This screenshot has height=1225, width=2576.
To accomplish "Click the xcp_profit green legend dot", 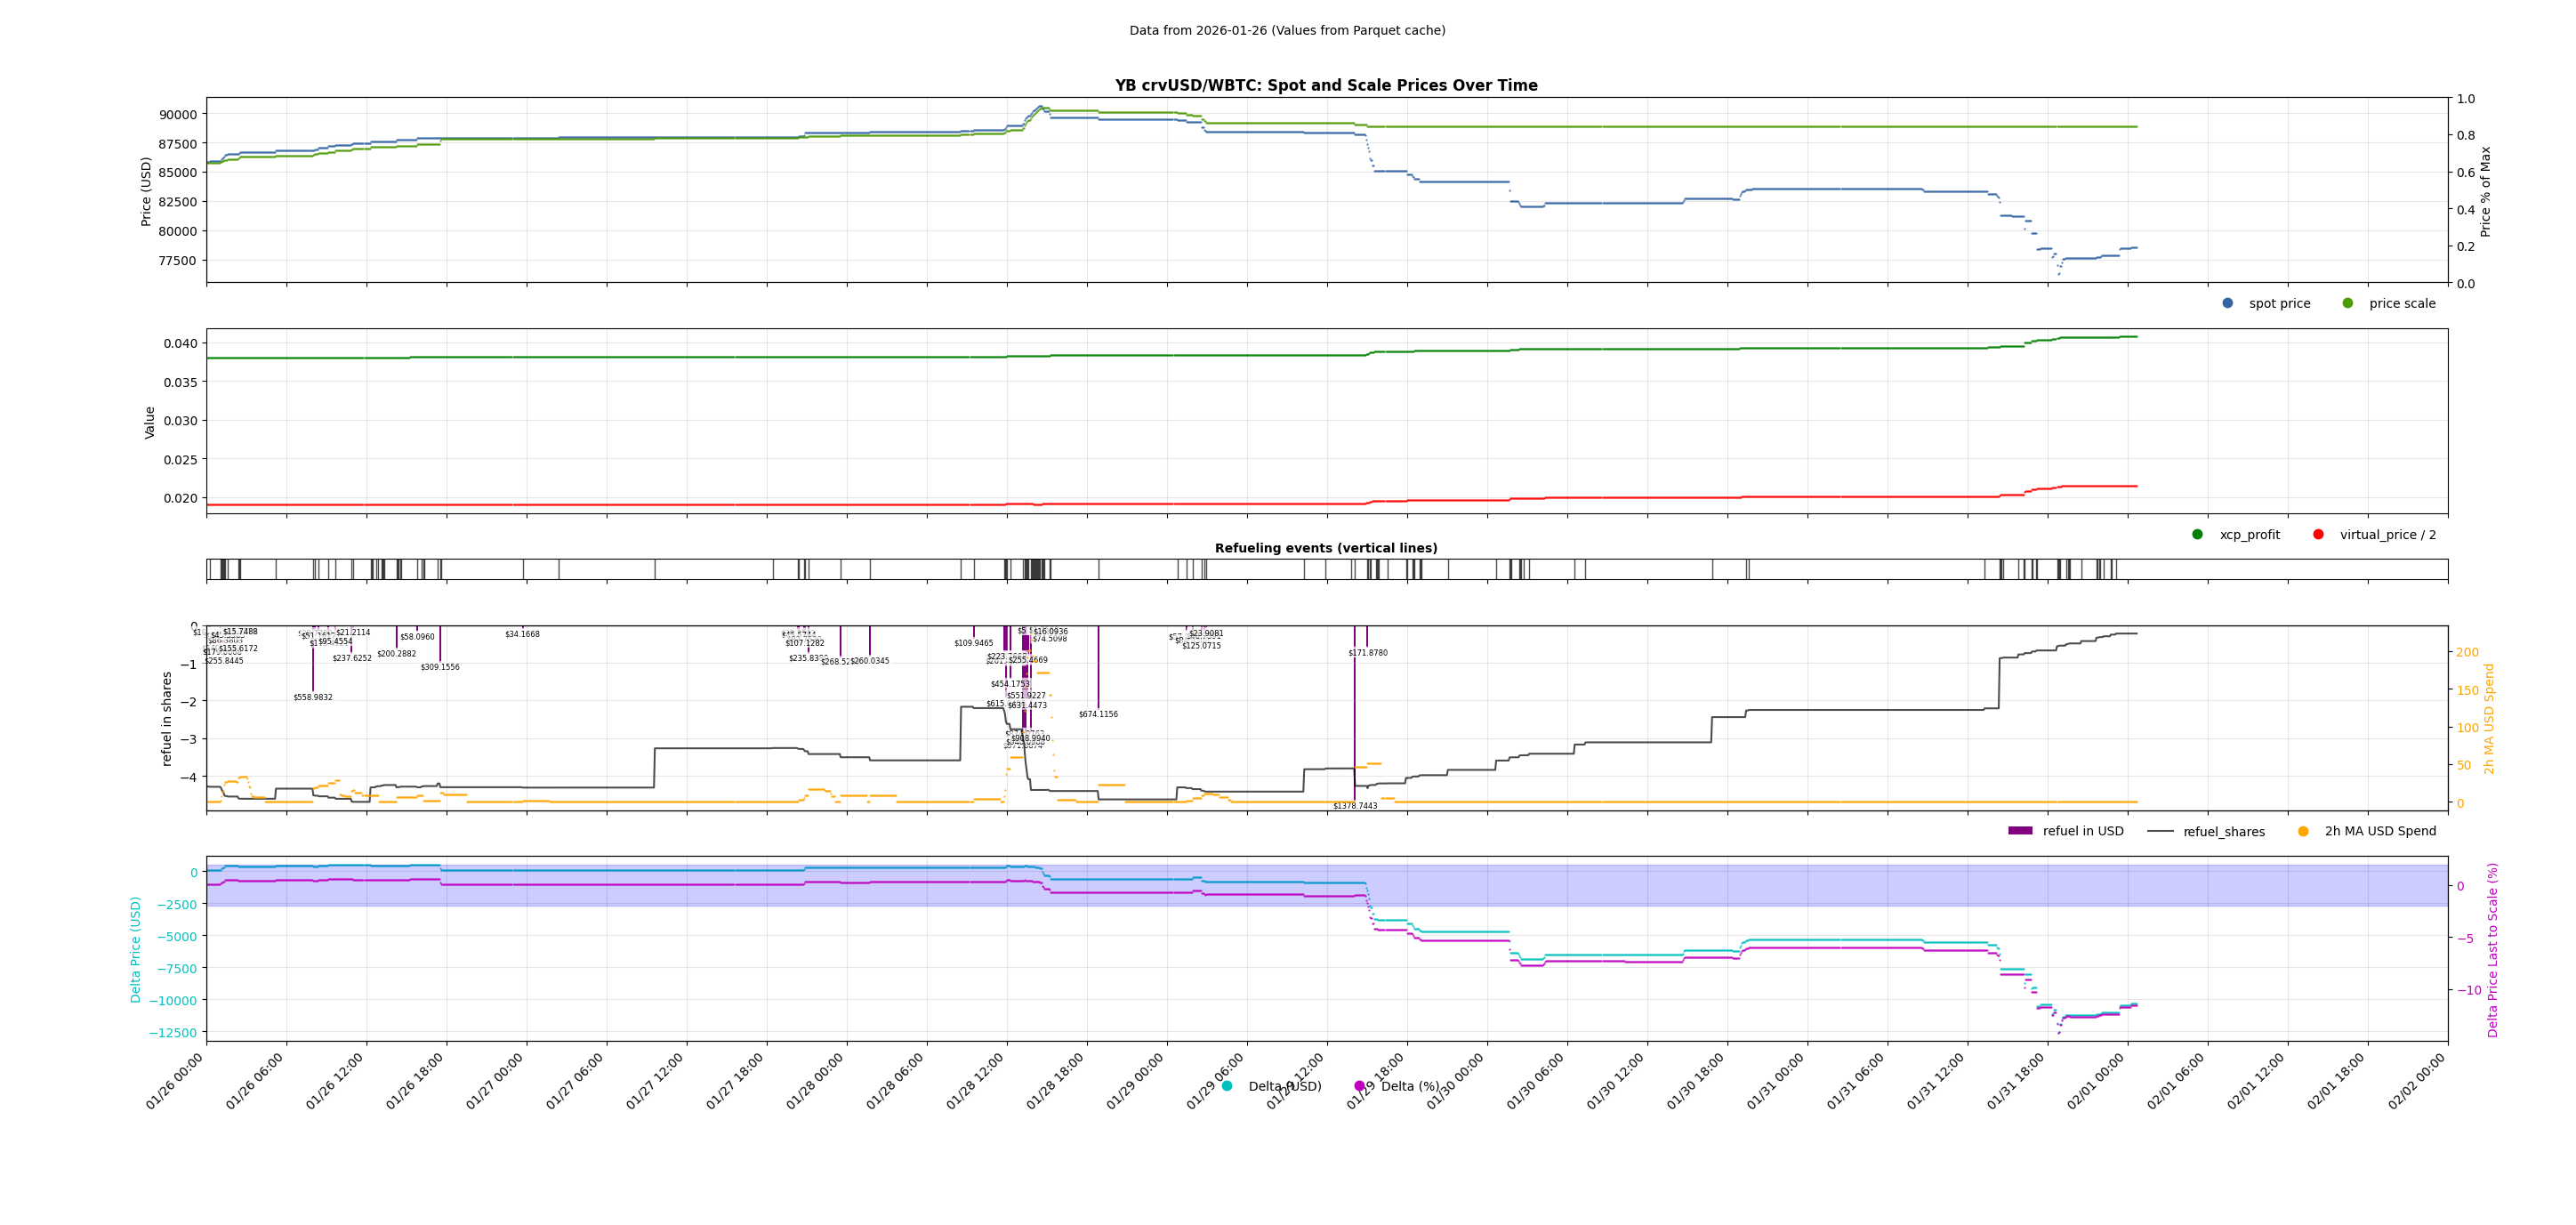I will coord(2197,534).
